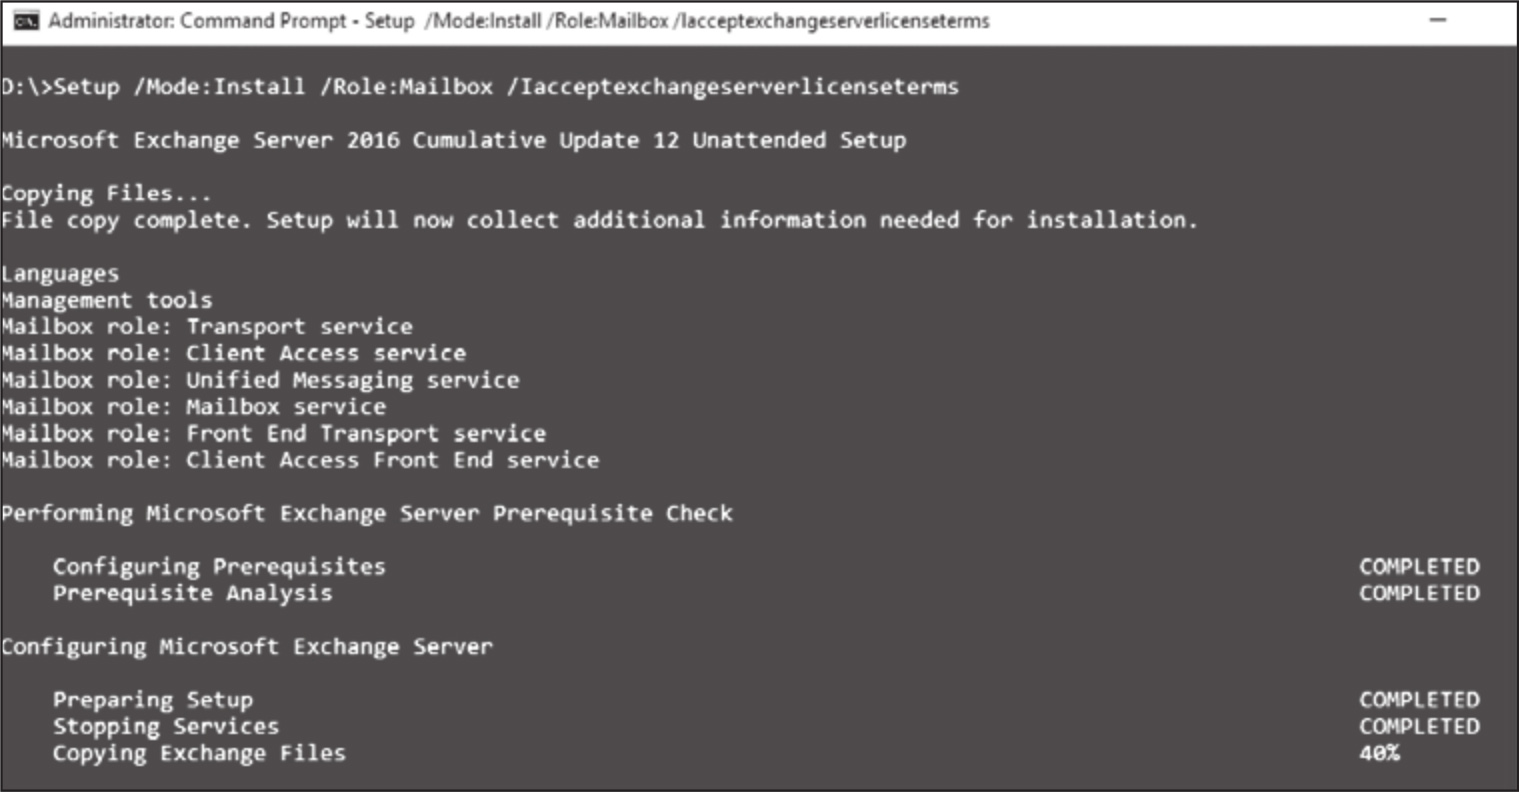The height and width of the screenshot is (792, 1519).
Task: Click COMPLETED status beside Stopping Services
Action: pos(1418,727)
